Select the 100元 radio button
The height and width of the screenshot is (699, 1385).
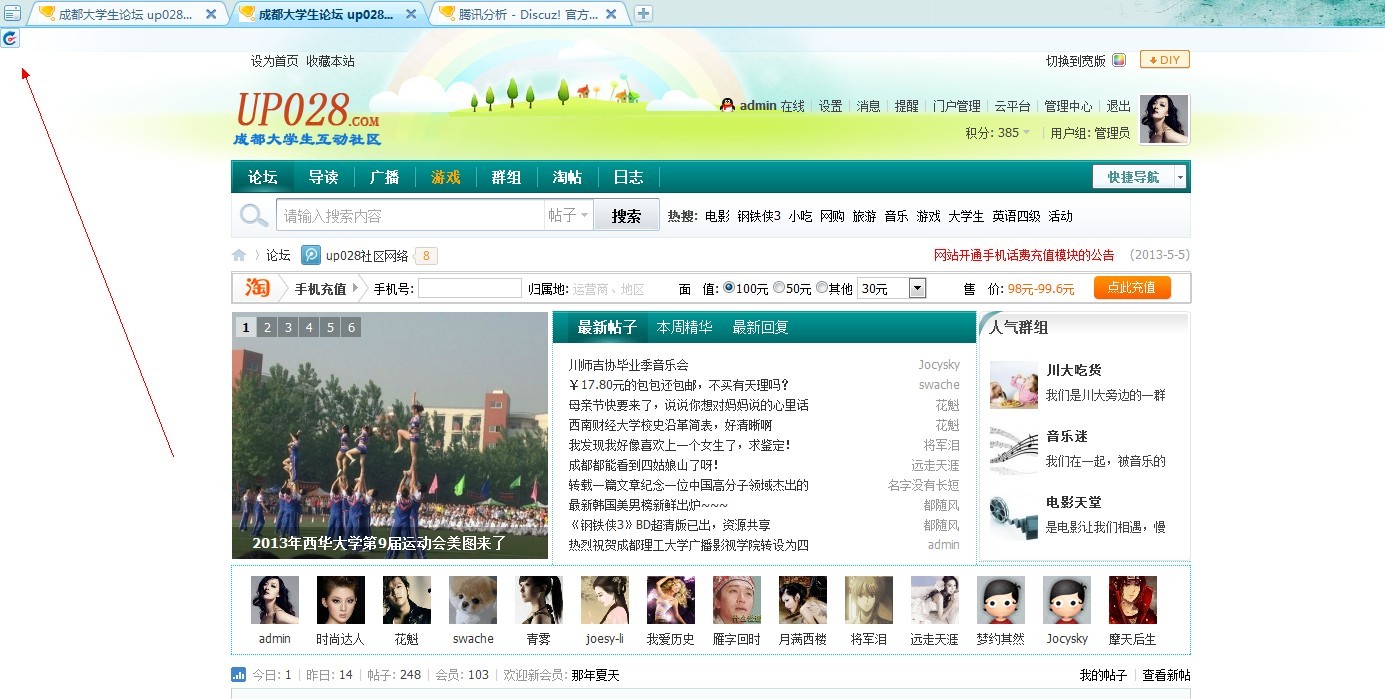(x=729, y=288)
